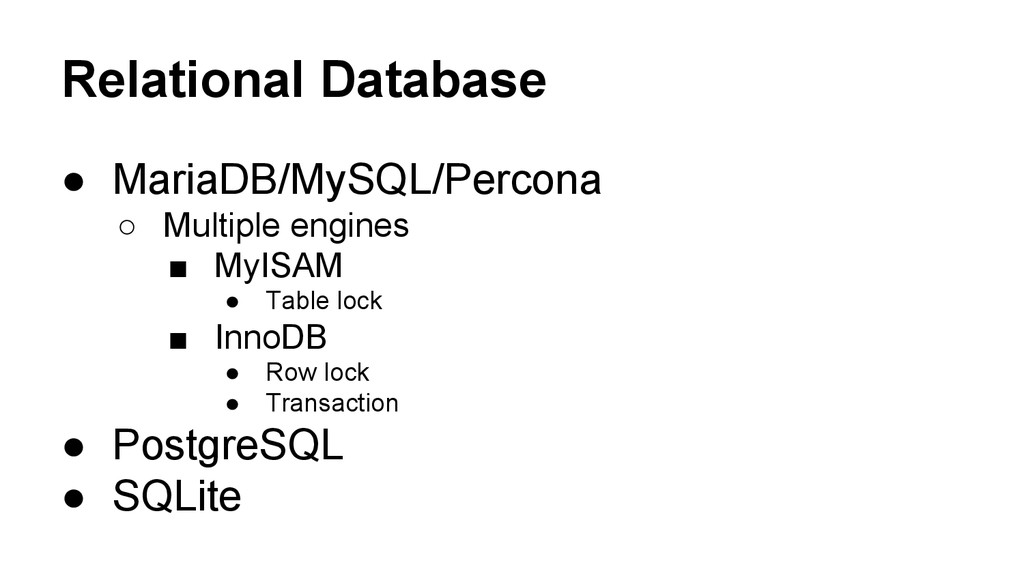
Task: Click the small bullet beside Transaction
Action: [x=232, y=405]
